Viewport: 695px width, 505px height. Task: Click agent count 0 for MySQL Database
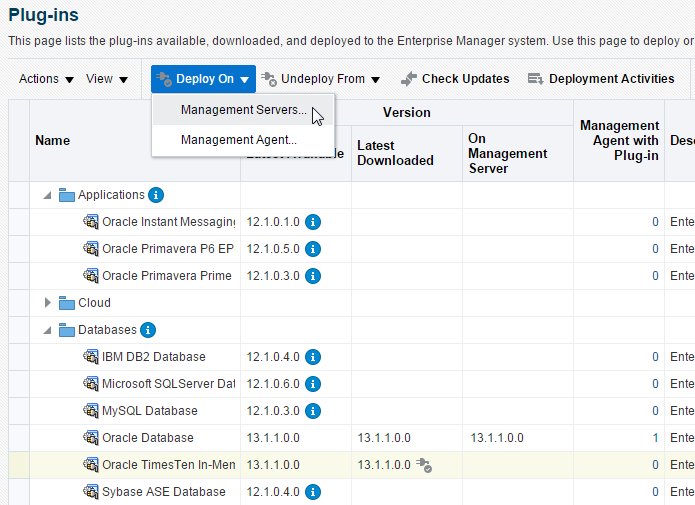coord(655,411)
